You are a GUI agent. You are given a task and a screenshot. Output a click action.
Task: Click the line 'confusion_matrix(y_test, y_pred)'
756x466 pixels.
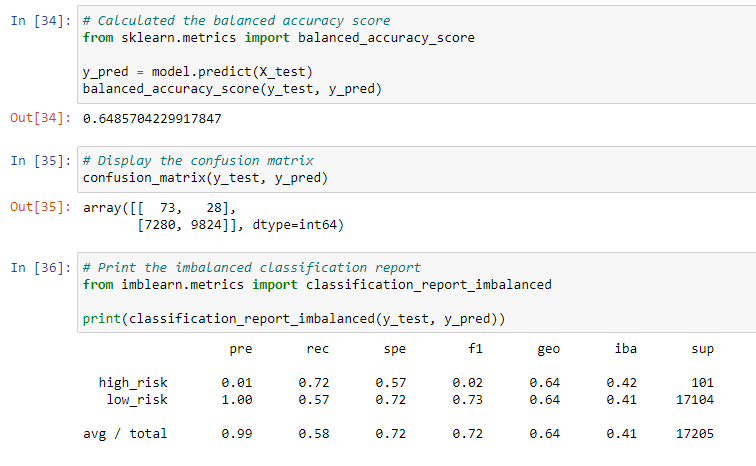[x=205, y=178]
